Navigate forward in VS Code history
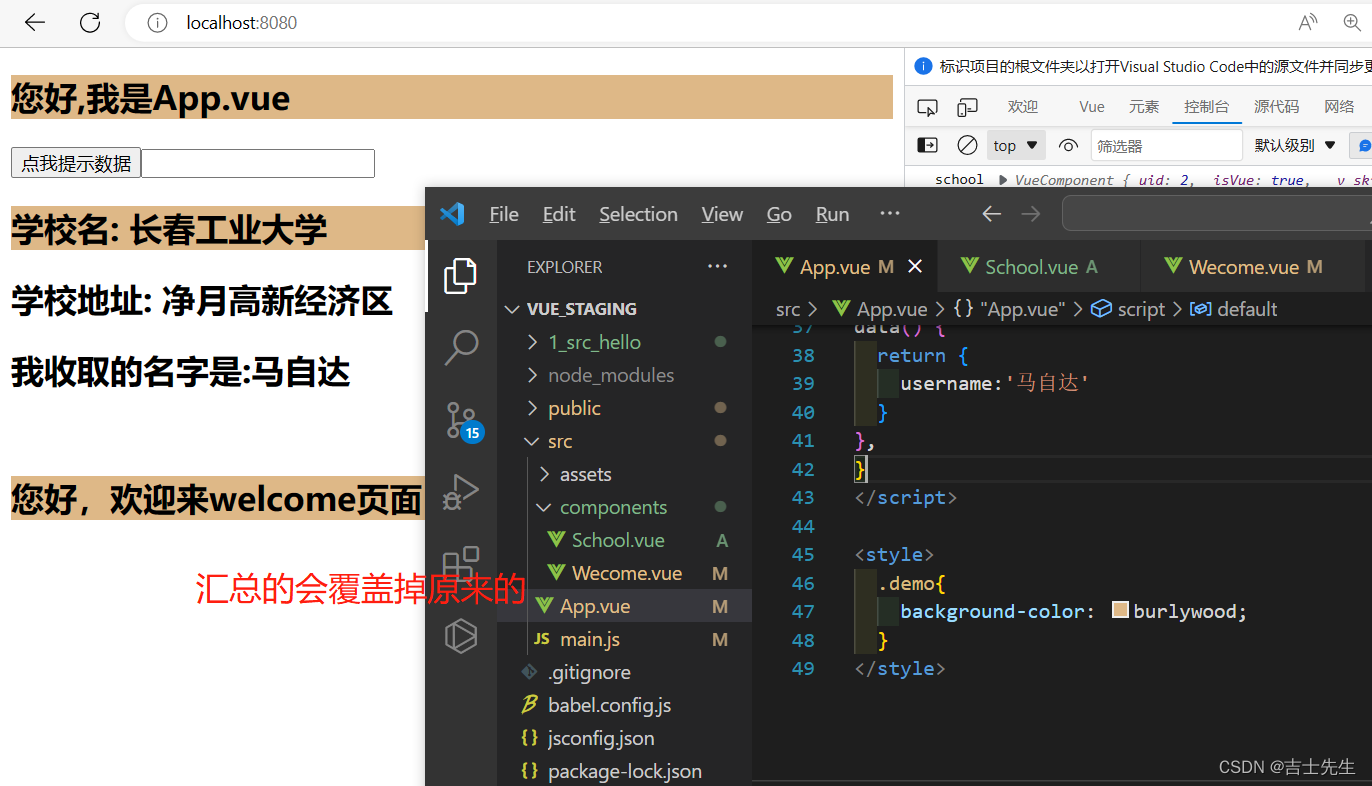Image resolution: width=1372 pixels, height=786 pixels. pos(1031,213)
